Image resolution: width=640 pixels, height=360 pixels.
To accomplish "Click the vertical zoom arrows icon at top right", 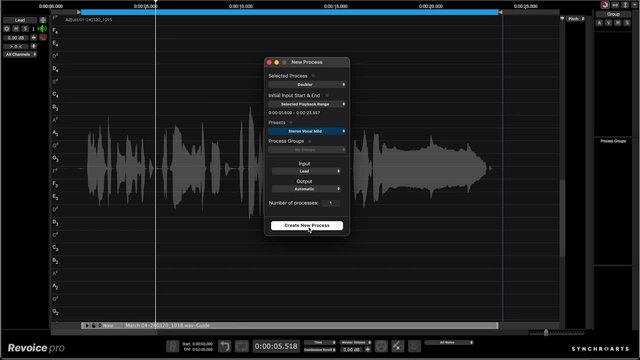I will tap(625, 5).
